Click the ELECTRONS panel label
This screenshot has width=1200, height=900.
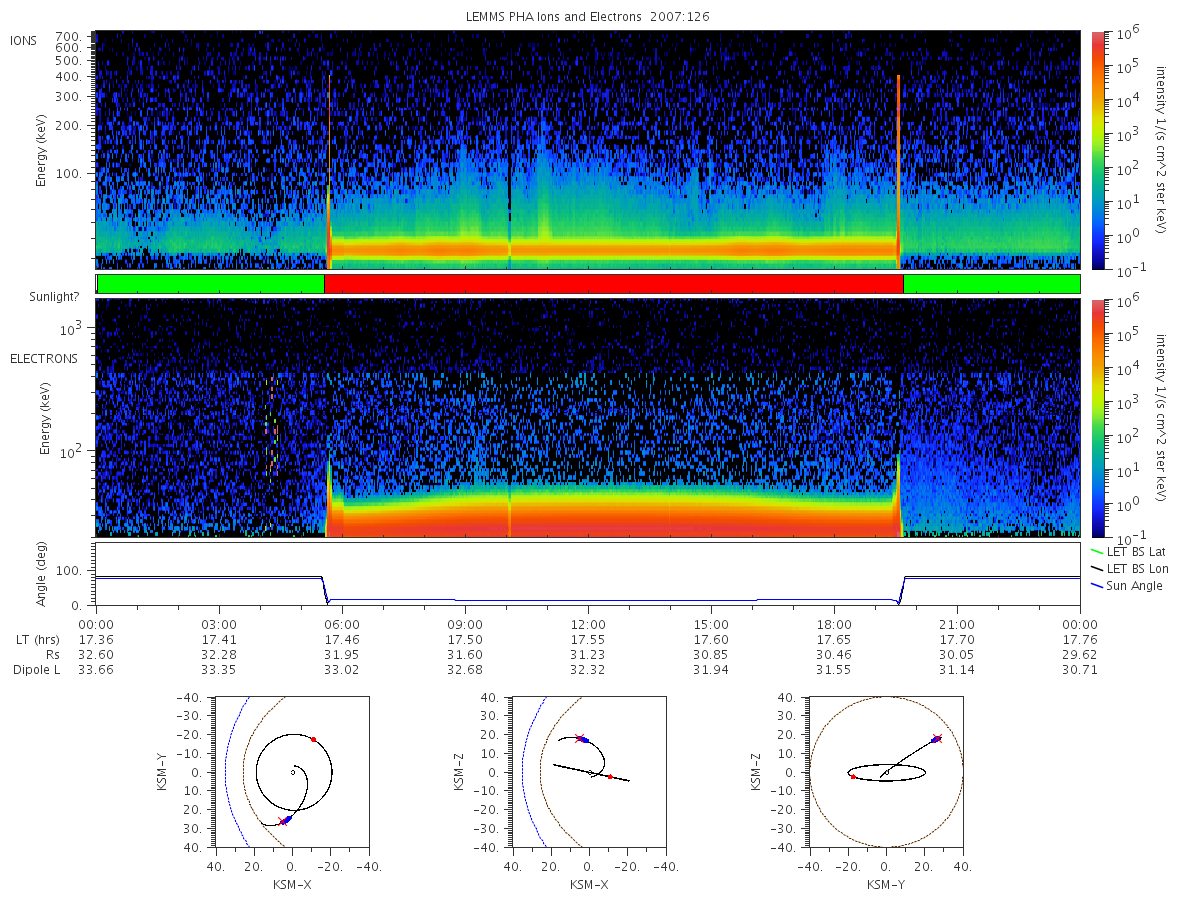tap(44, 358)
